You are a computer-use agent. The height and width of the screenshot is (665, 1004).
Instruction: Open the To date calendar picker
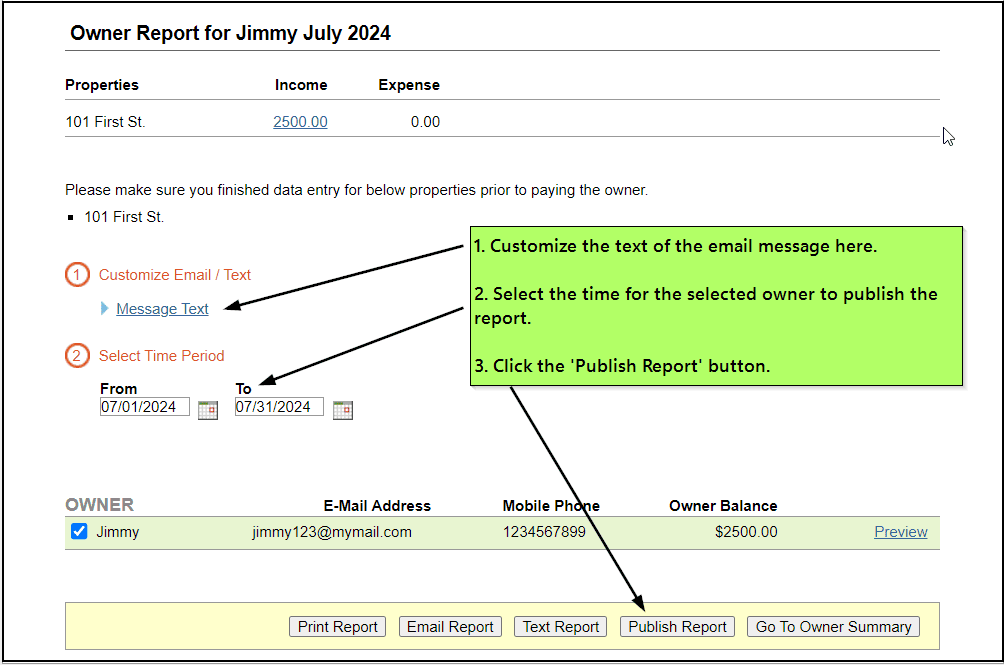[x=343, y=409]
